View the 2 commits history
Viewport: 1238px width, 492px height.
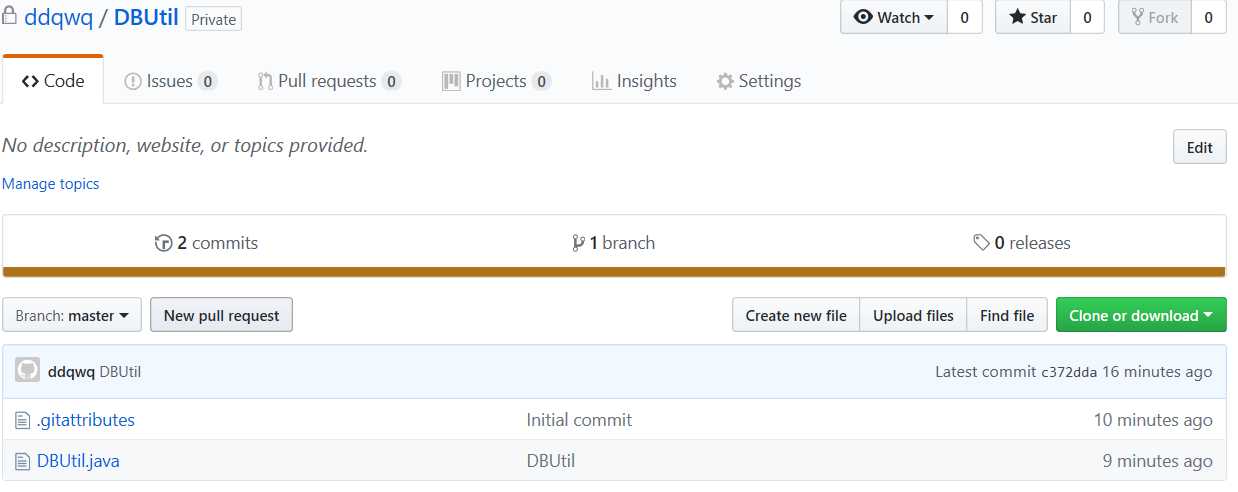[x=206, y=243]
